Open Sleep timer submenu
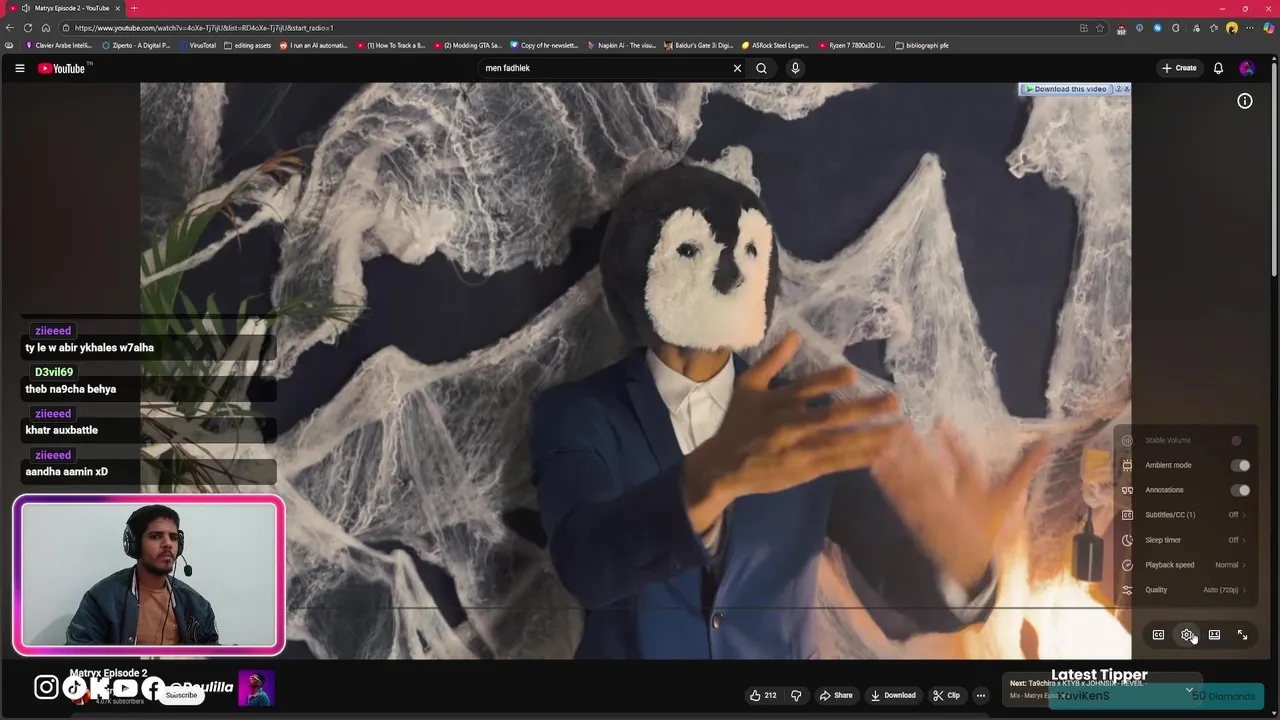This screenshot has height=720, width=1280. (1184, 540)
